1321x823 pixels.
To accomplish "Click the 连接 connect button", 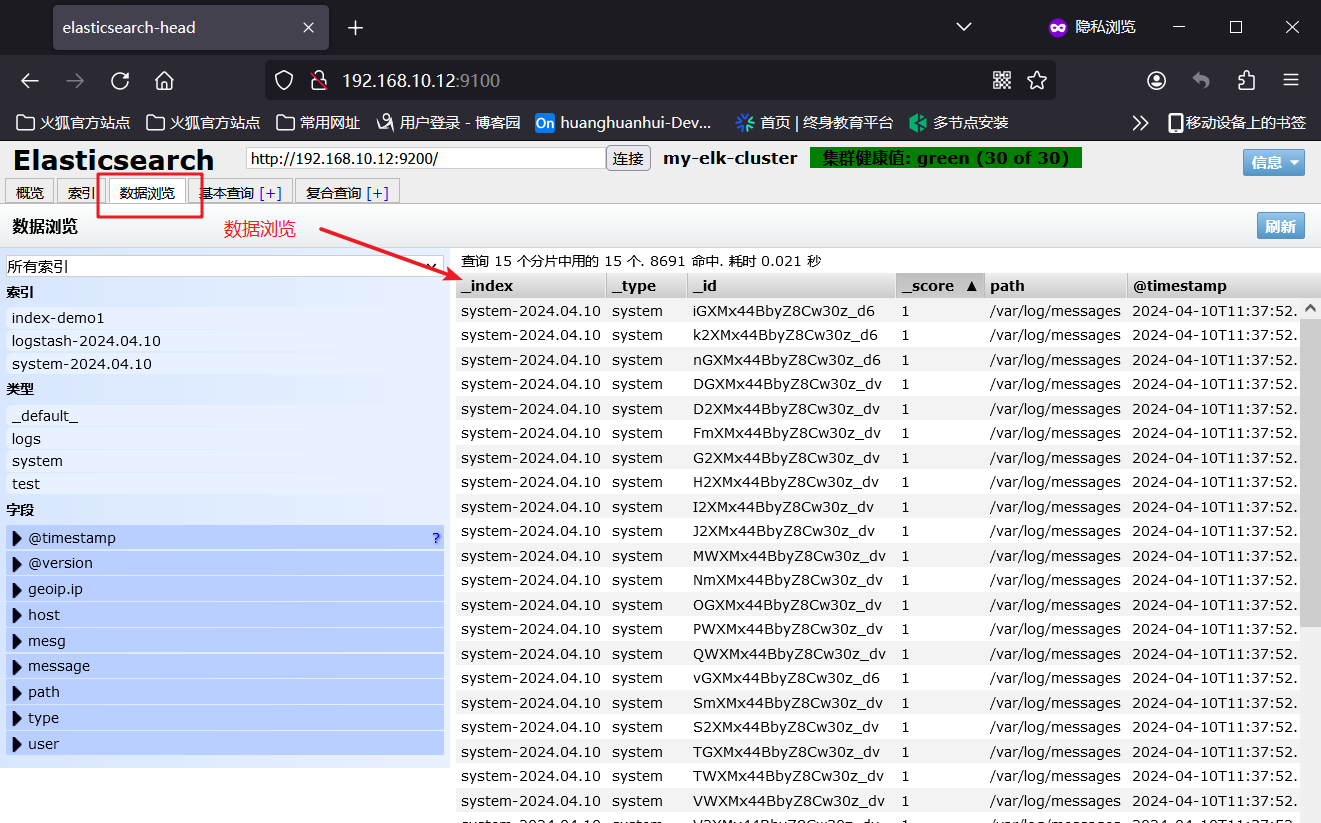I will click(x=628, y=159).
